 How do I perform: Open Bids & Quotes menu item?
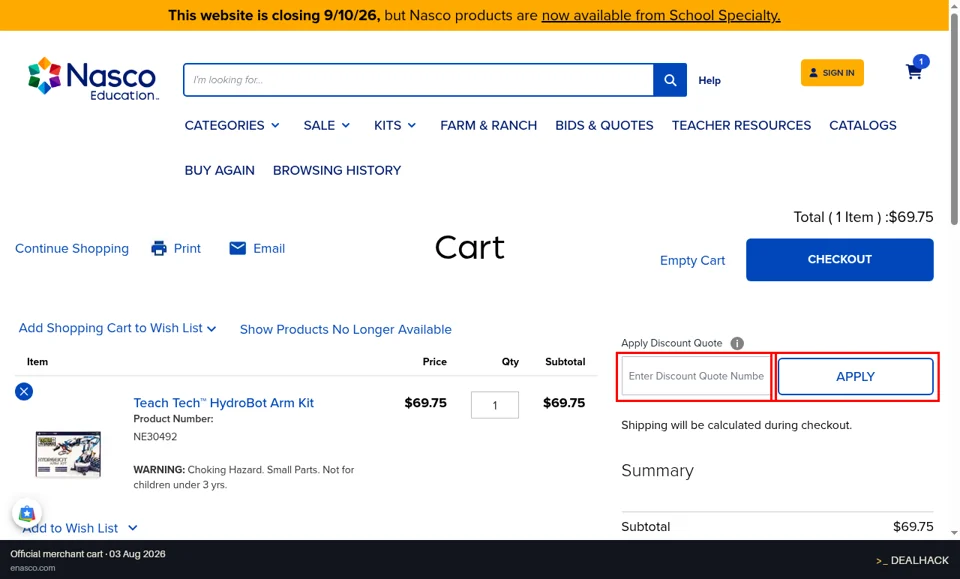[x=604, y=125]
